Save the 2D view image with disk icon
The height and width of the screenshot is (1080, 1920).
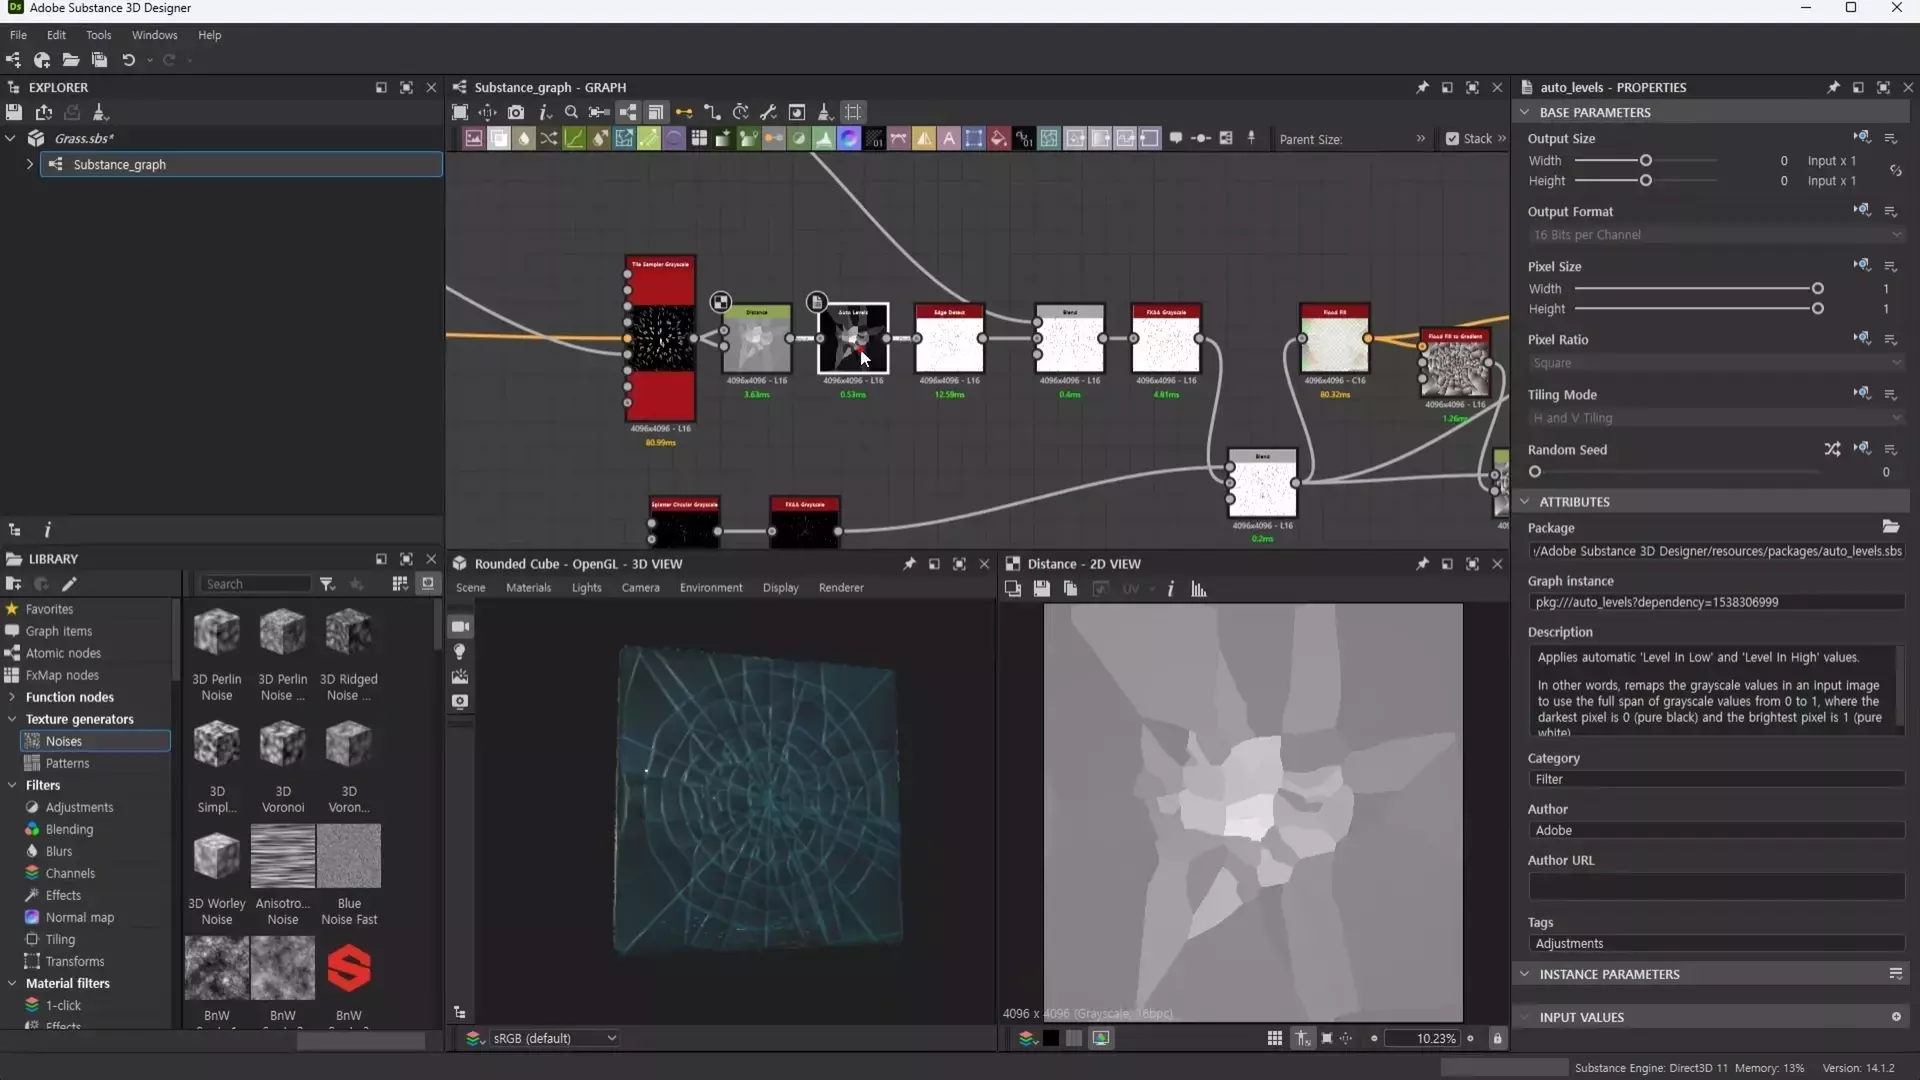pos(1041,589)
